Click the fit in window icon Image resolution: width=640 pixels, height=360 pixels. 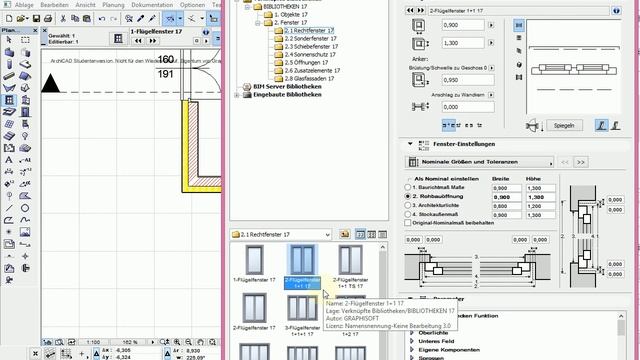[x=212, y=342]
